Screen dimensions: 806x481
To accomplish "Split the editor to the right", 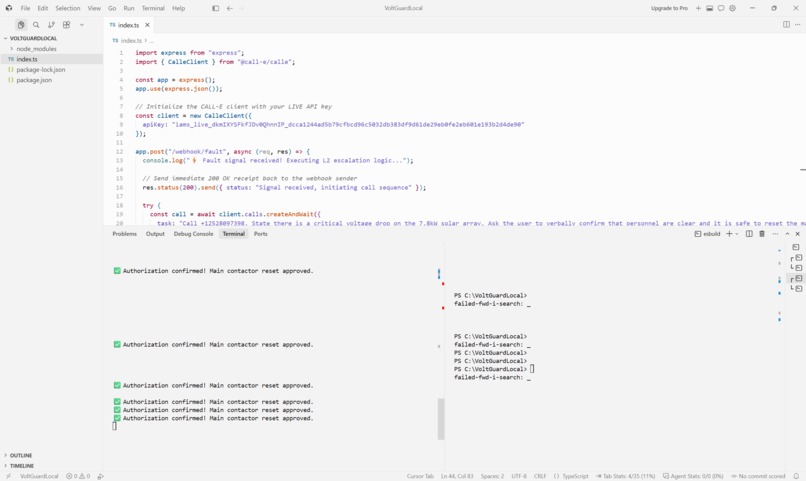I will (x=786, y=24).
